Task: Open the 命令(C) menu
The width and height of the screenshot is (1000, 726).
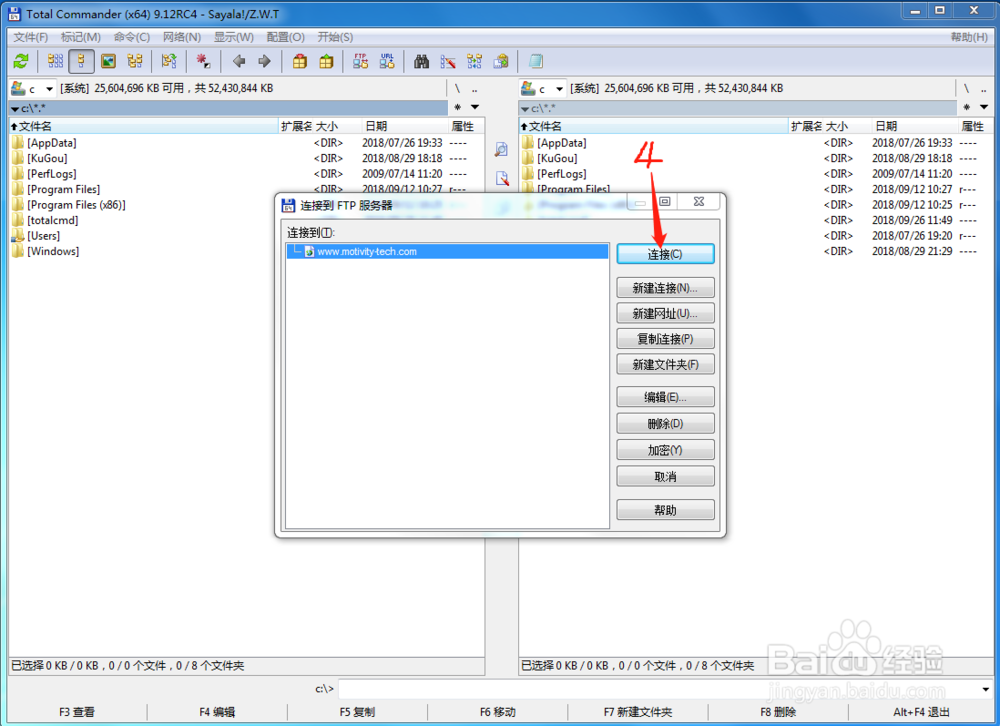Action: (x=132, y=37)
